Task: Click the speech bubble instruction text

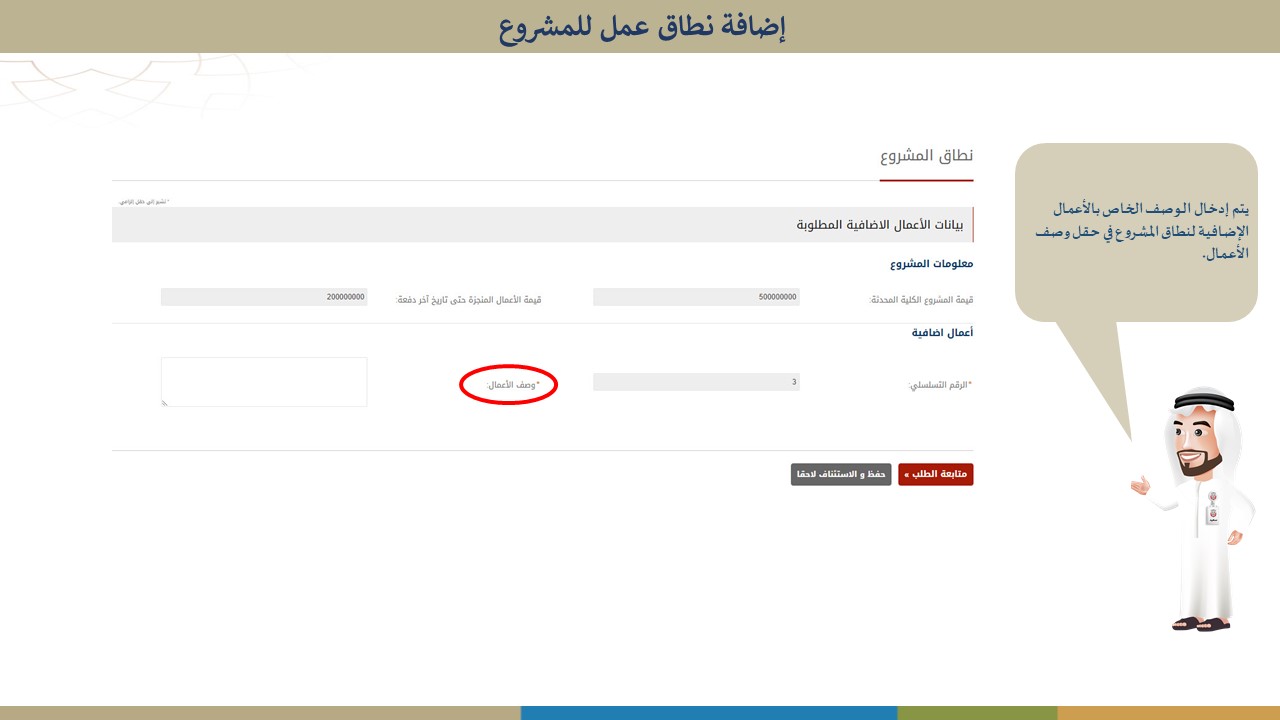Action: click(1141, 231)
